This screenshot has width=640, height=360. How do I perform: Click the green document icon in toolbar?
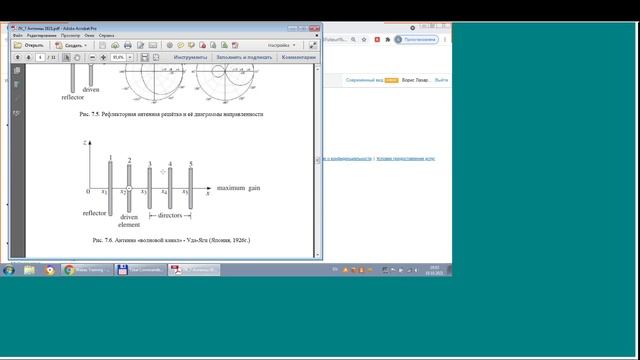pos(224,45)
